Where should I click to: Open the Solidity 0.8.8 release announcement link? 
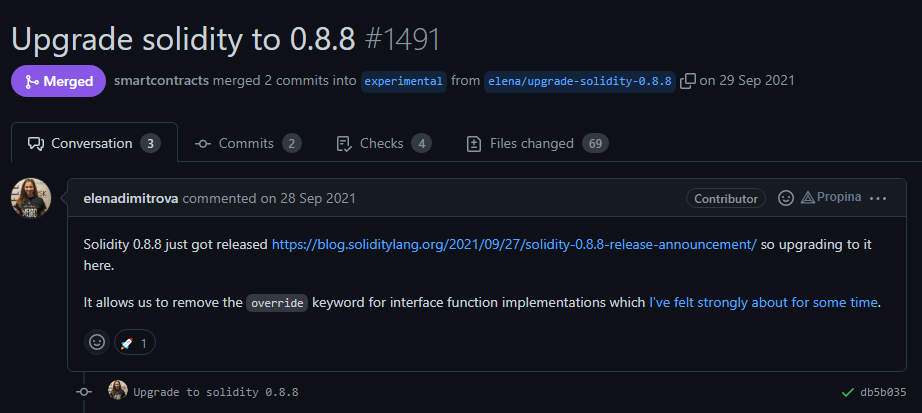514,243
